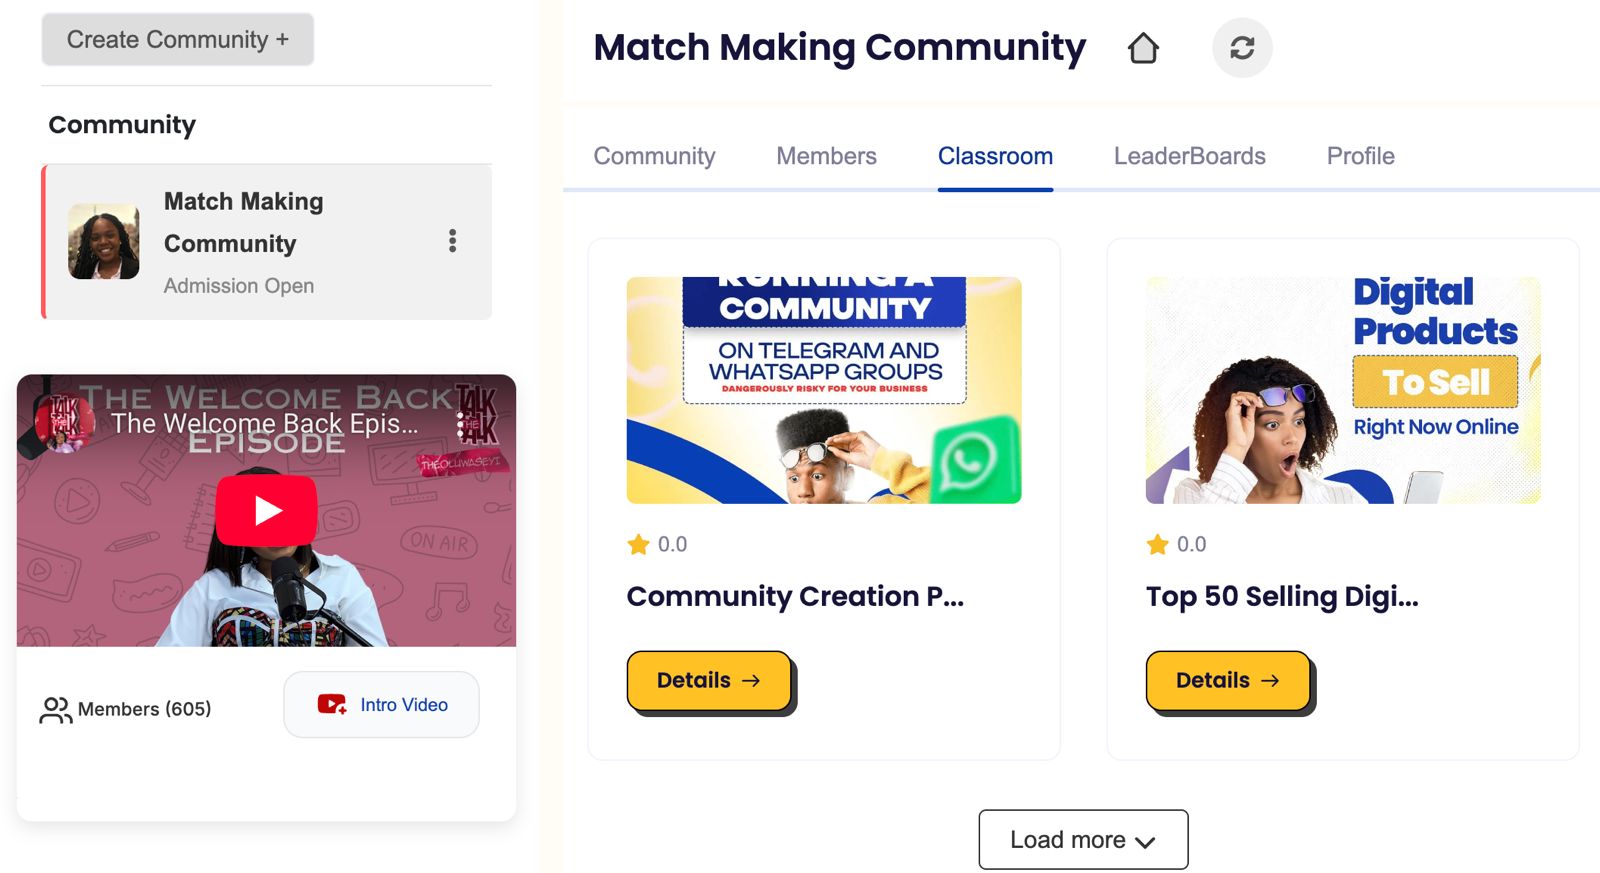Switch to the Members tab

click(x=826, y=156)
